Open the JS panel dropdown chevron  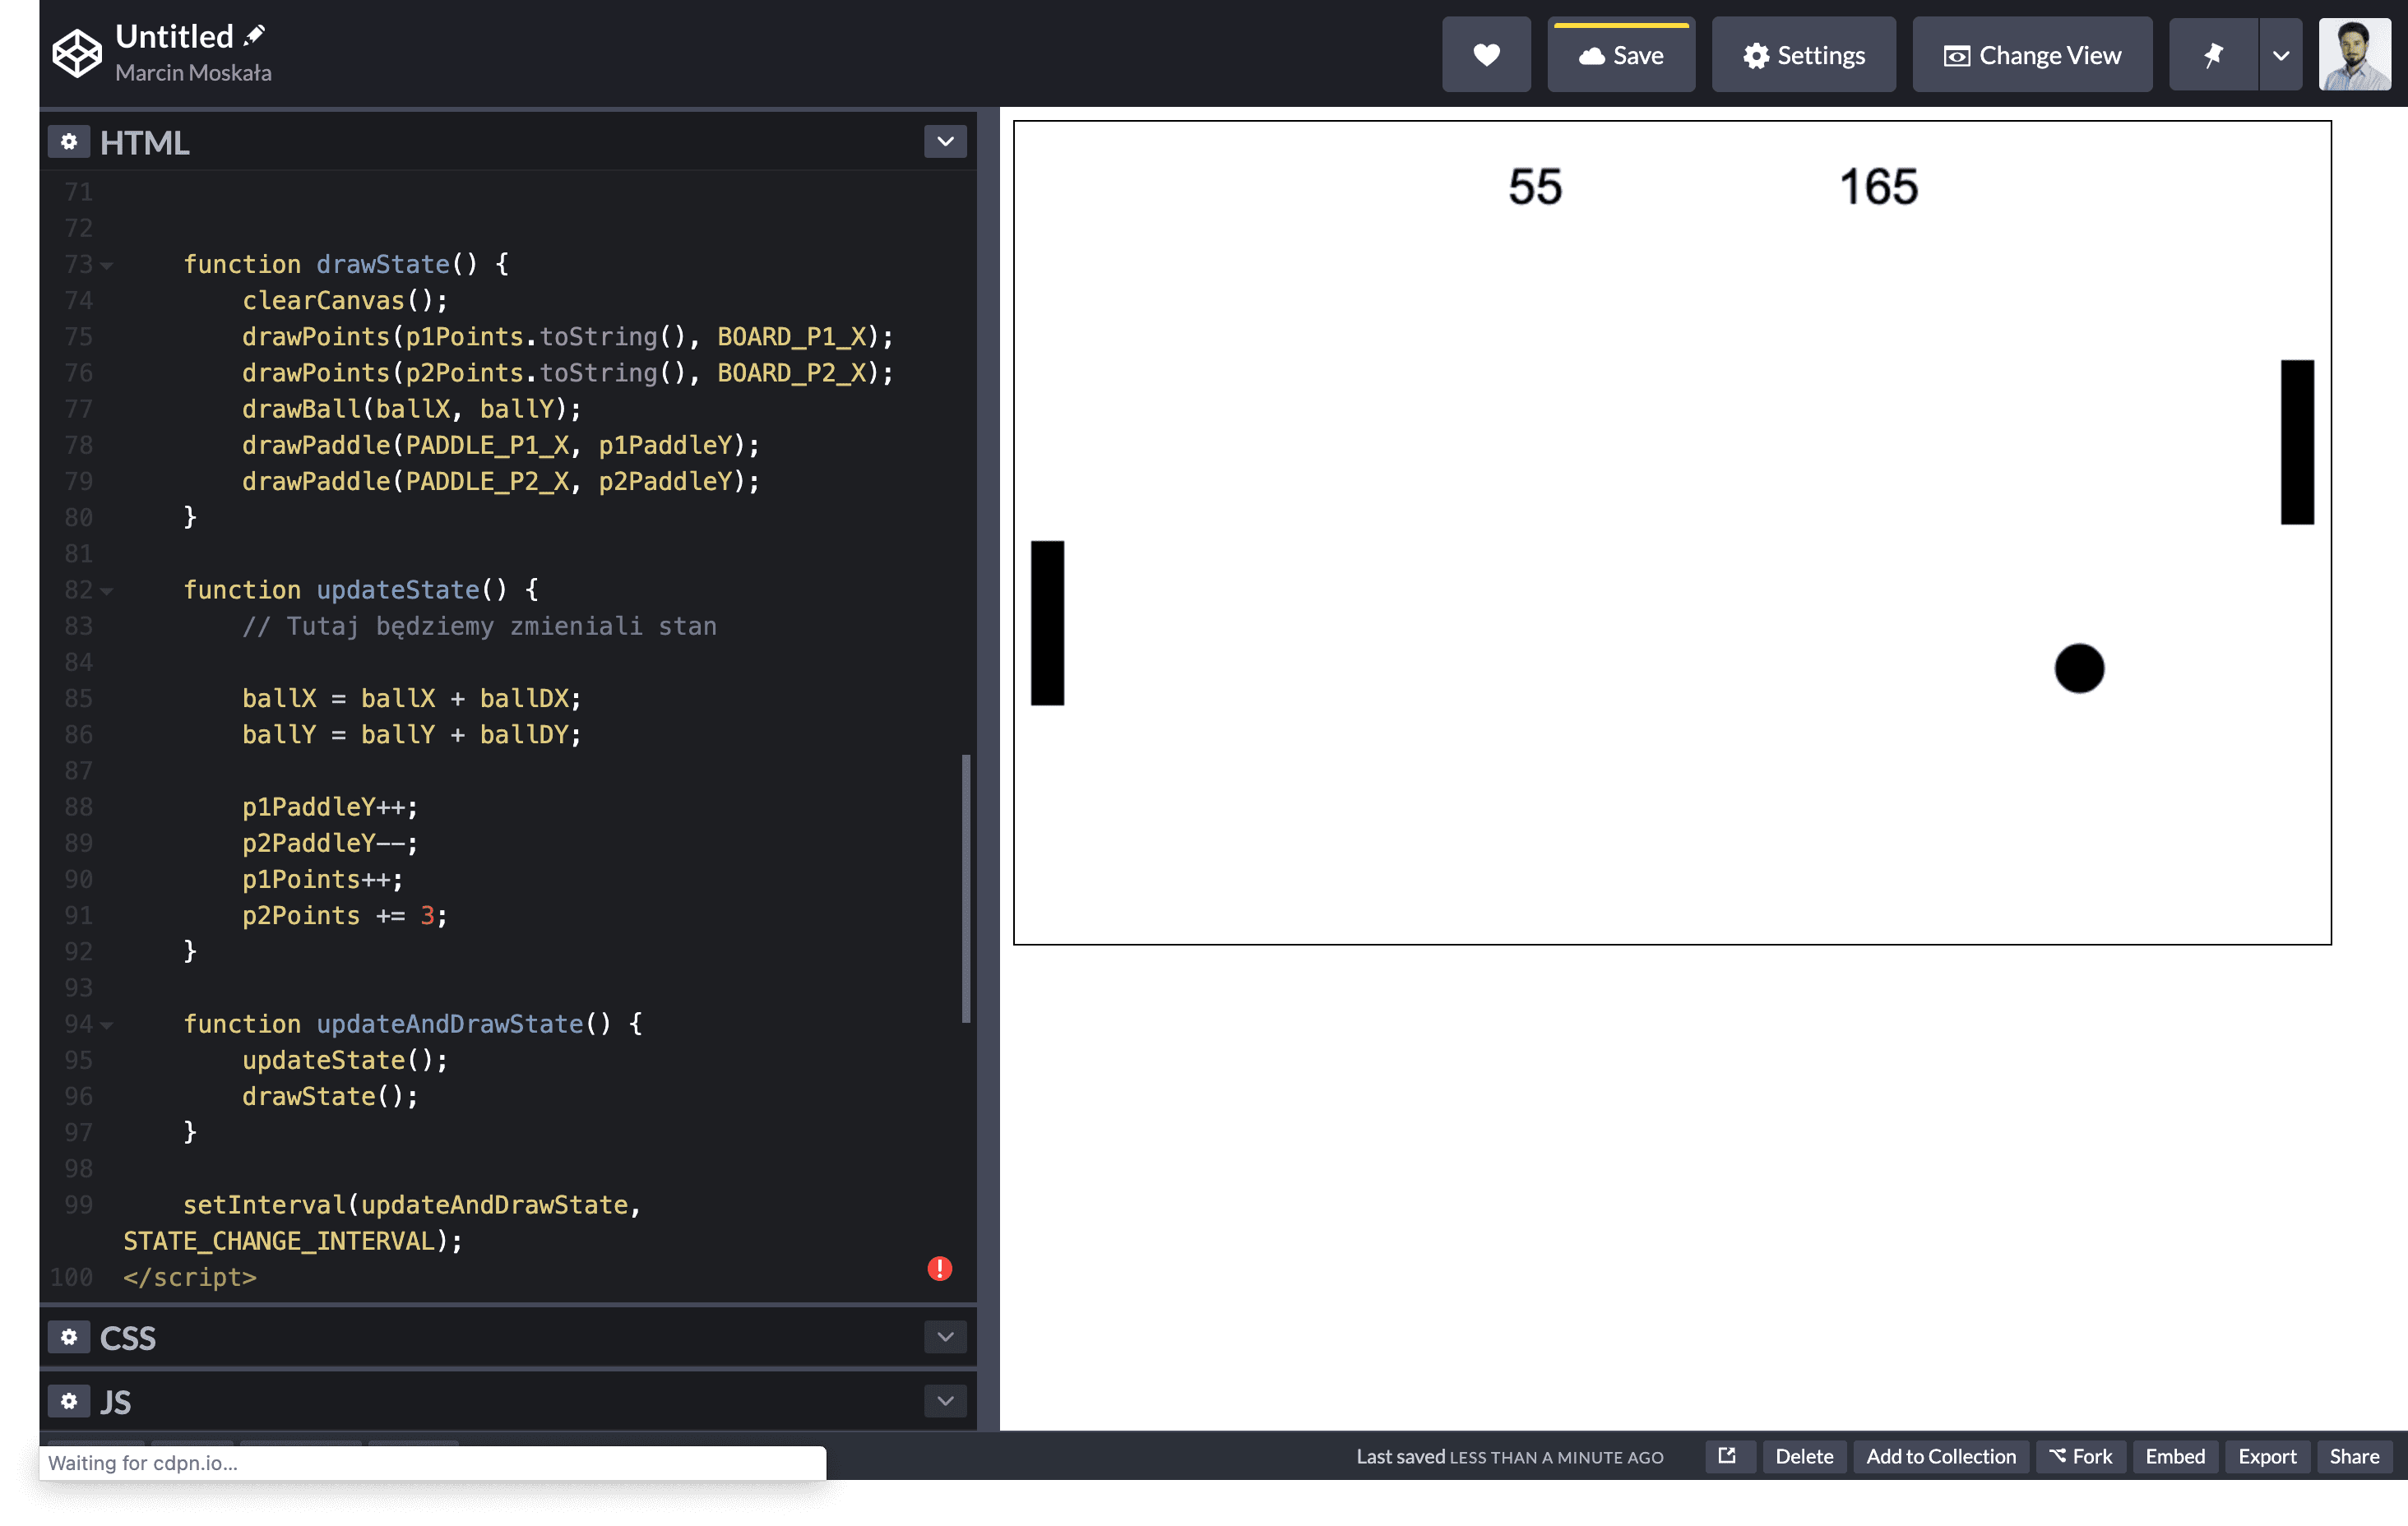click(945, 1401)
